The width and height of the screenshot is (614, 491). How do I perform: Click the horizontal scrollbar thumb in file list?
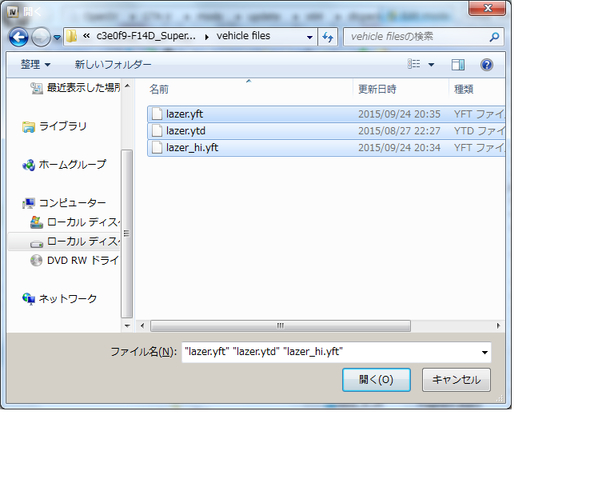pyautogui.click(x=280, y=326)
